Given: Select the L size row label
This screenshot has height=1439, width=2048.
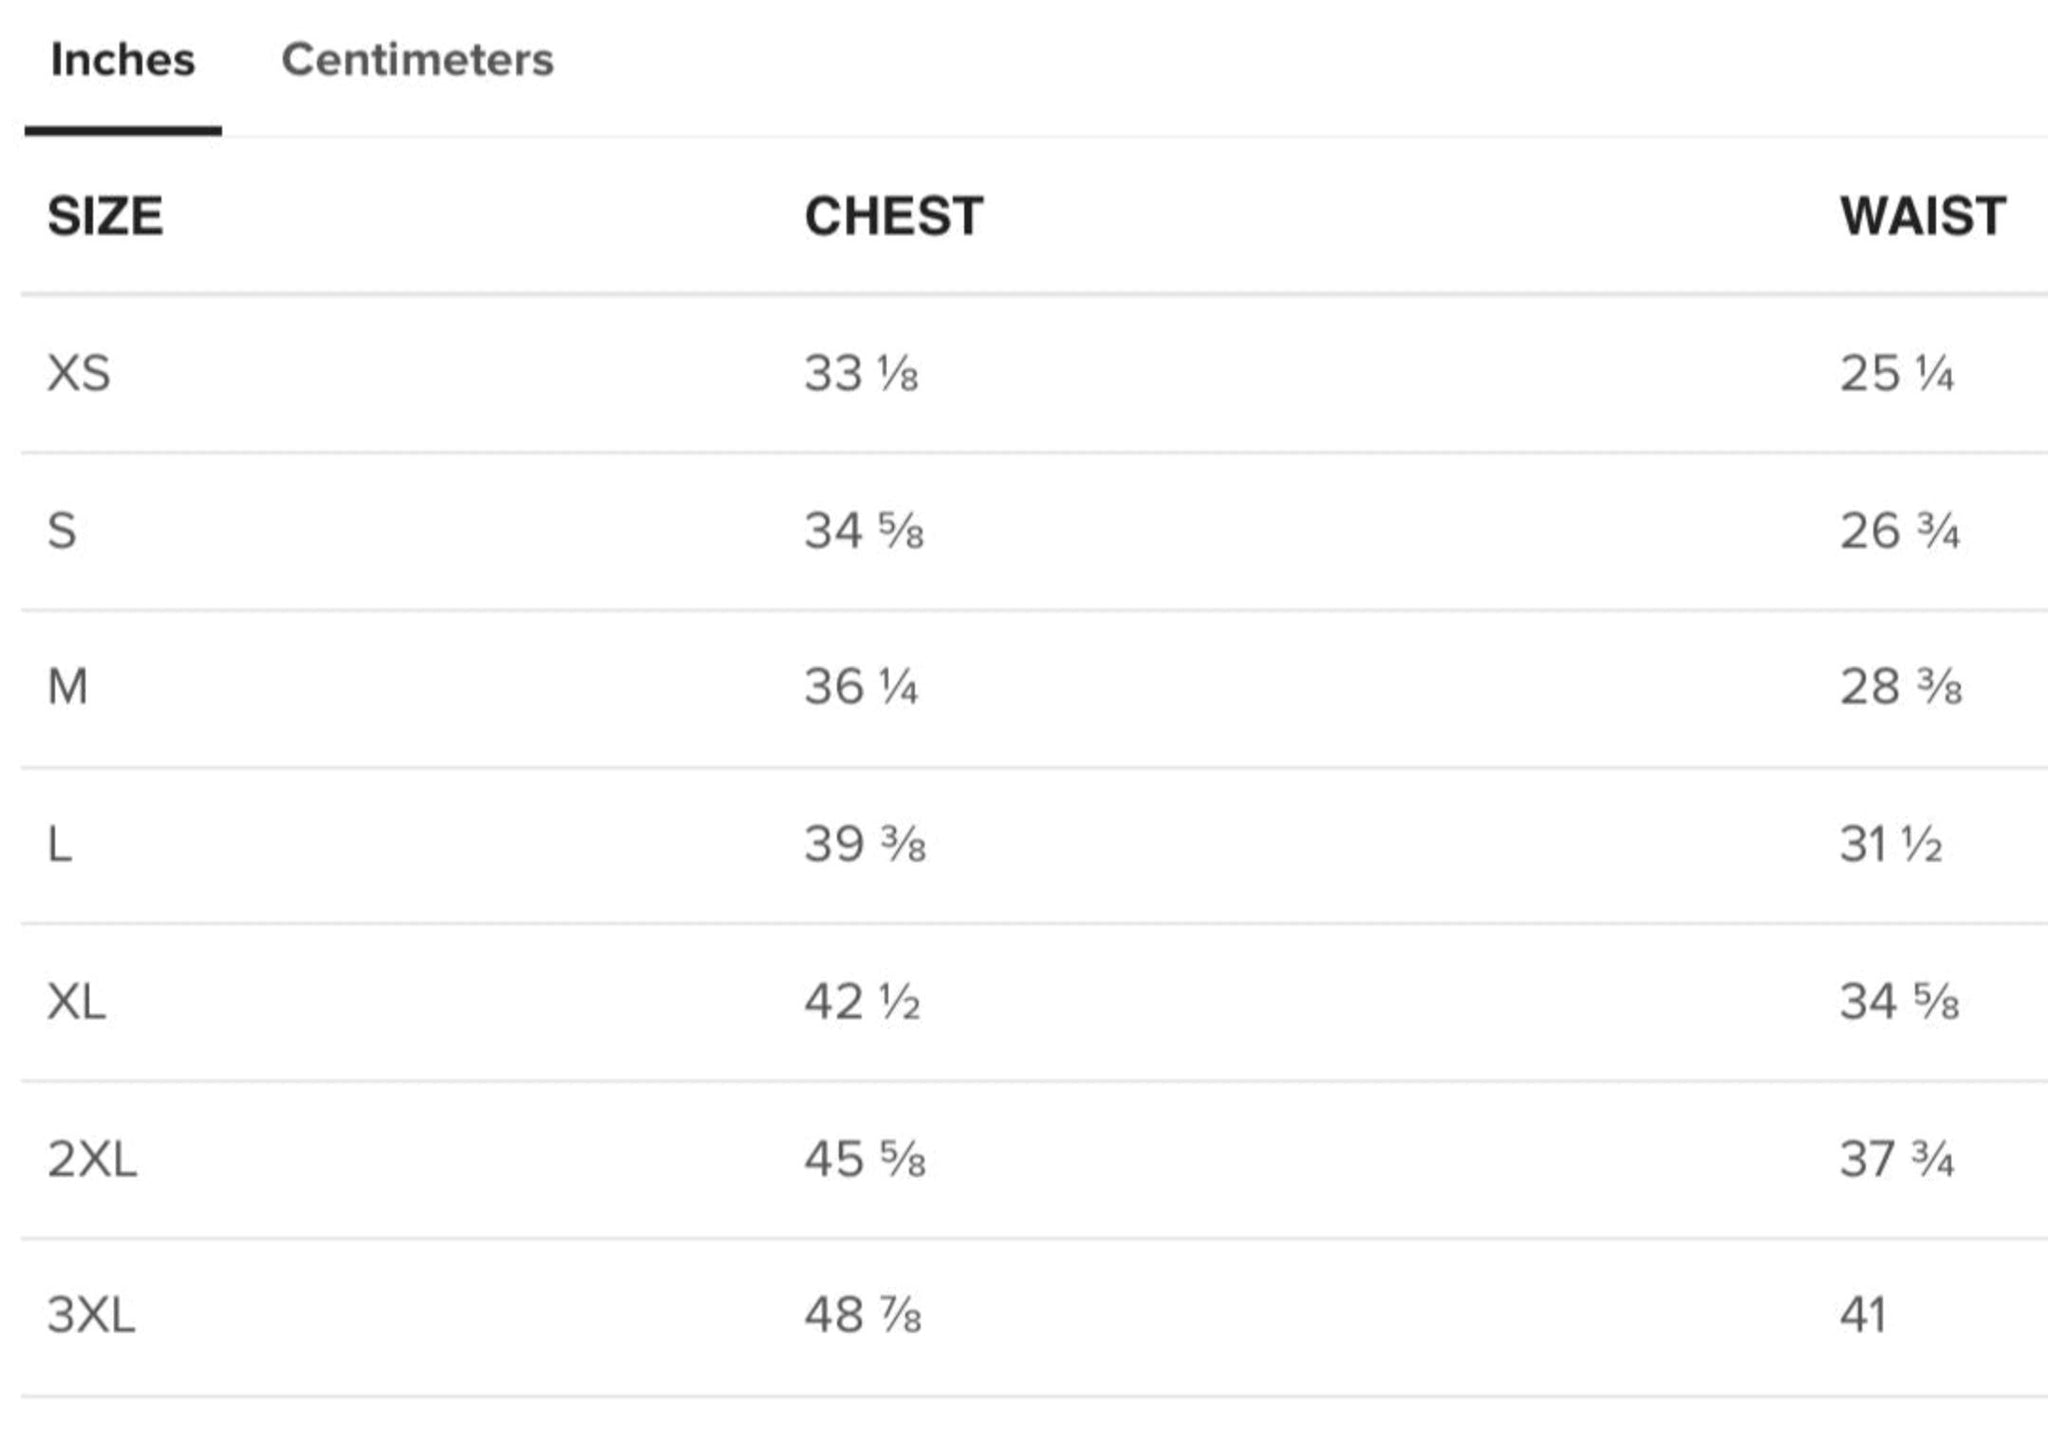Looking at the screenshot, I should [60, 844].
